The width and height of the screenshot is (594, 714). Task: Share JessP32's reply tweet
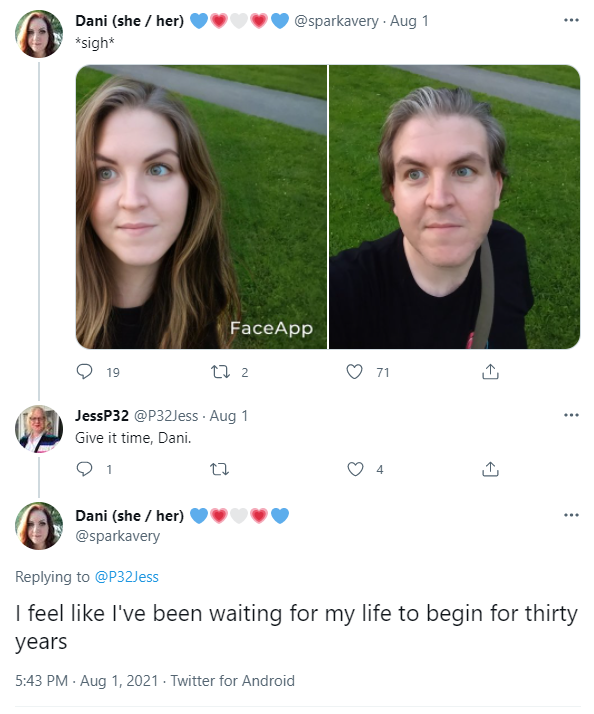click(x=490, y=469)
